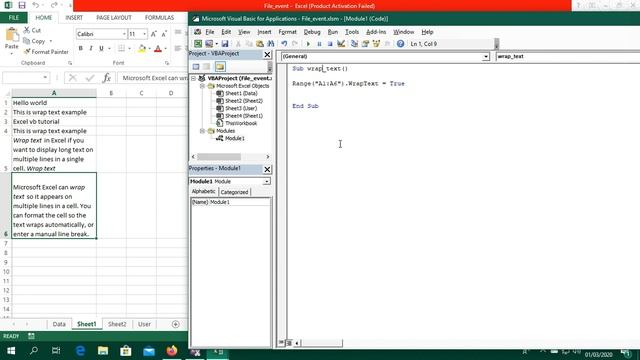Toggle Italic formatting in Excel ribbon
The width and height of the screenshot is (640, 360).
(x=91, y=49)
